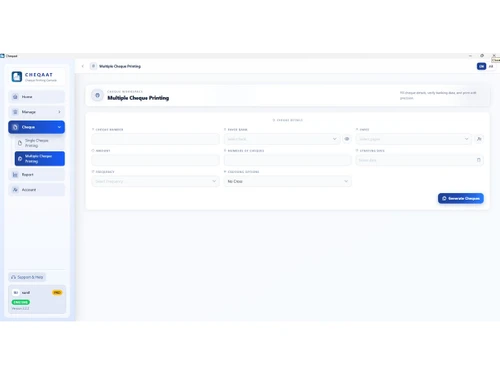
Task: Click the Cheque Details section label
Action: click(288, 120)
